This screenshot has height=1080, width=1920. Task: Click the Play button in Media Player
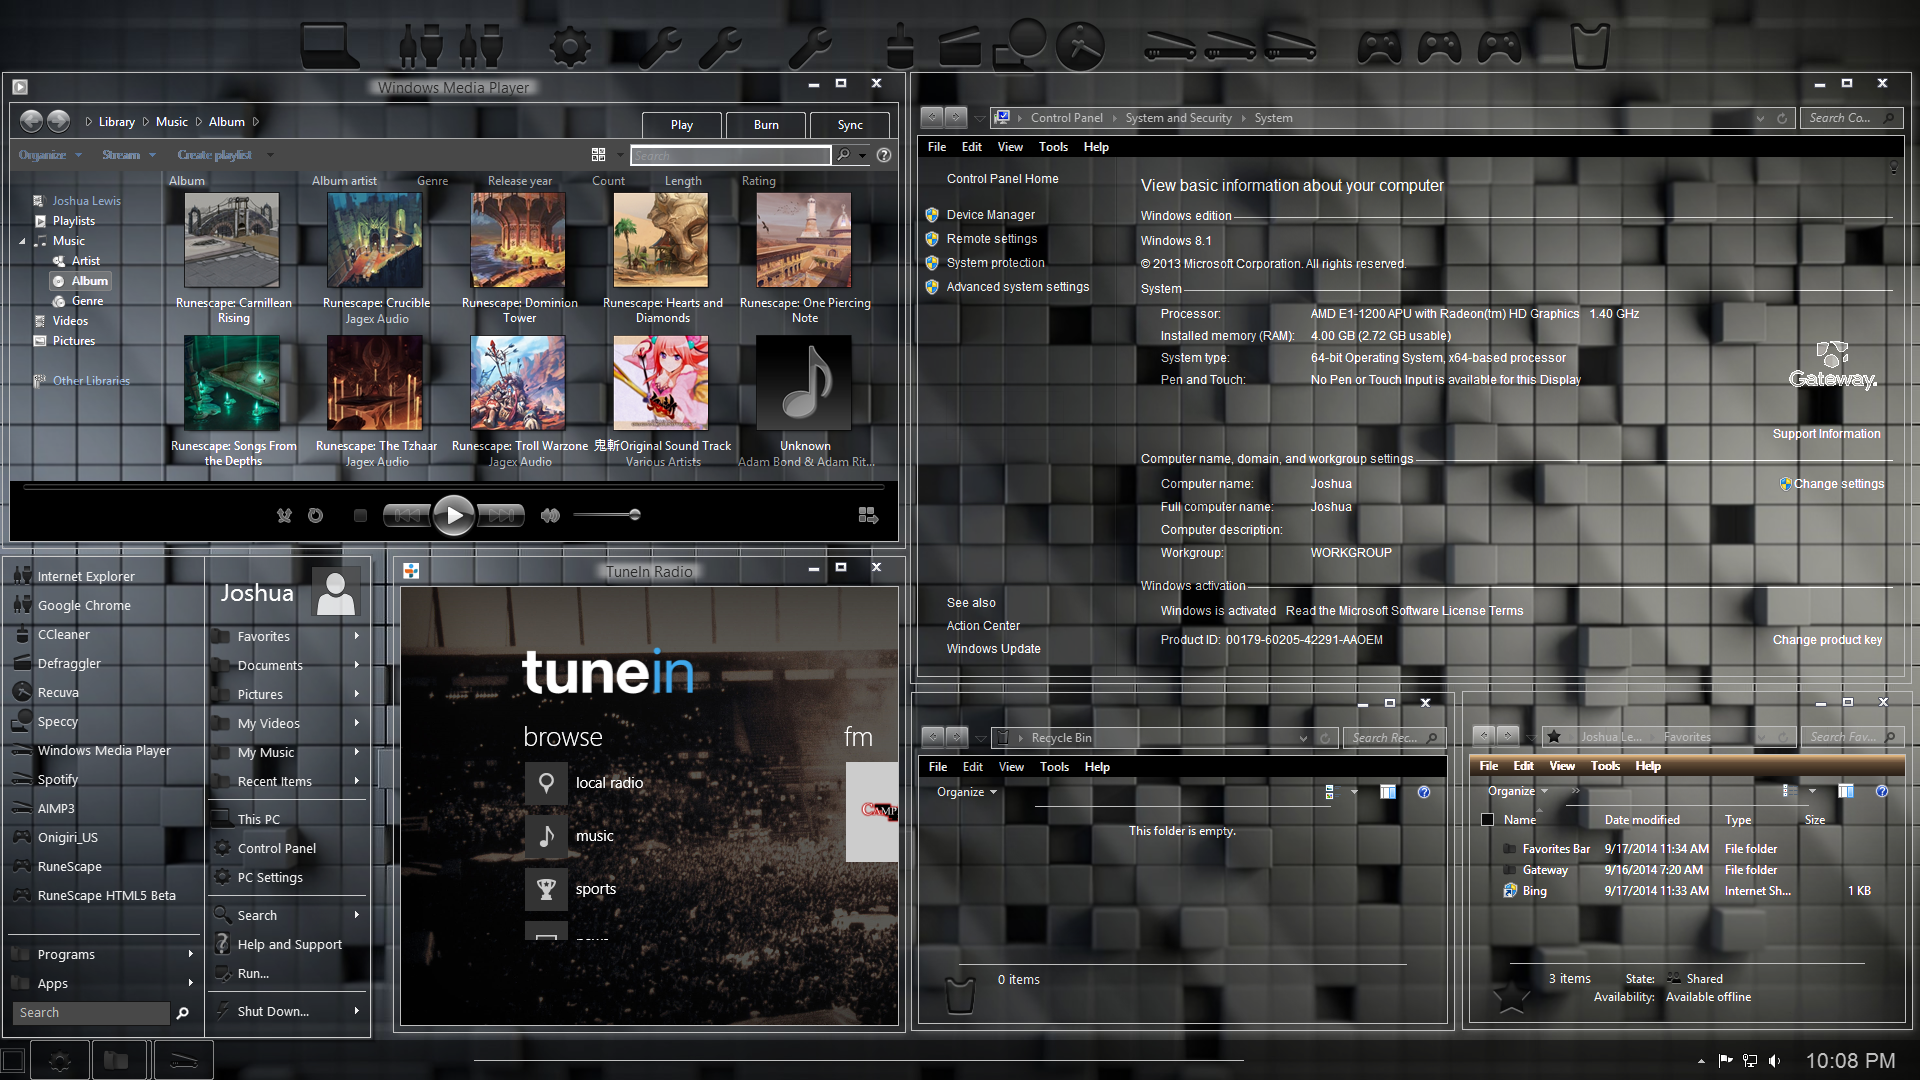(454, 515)
